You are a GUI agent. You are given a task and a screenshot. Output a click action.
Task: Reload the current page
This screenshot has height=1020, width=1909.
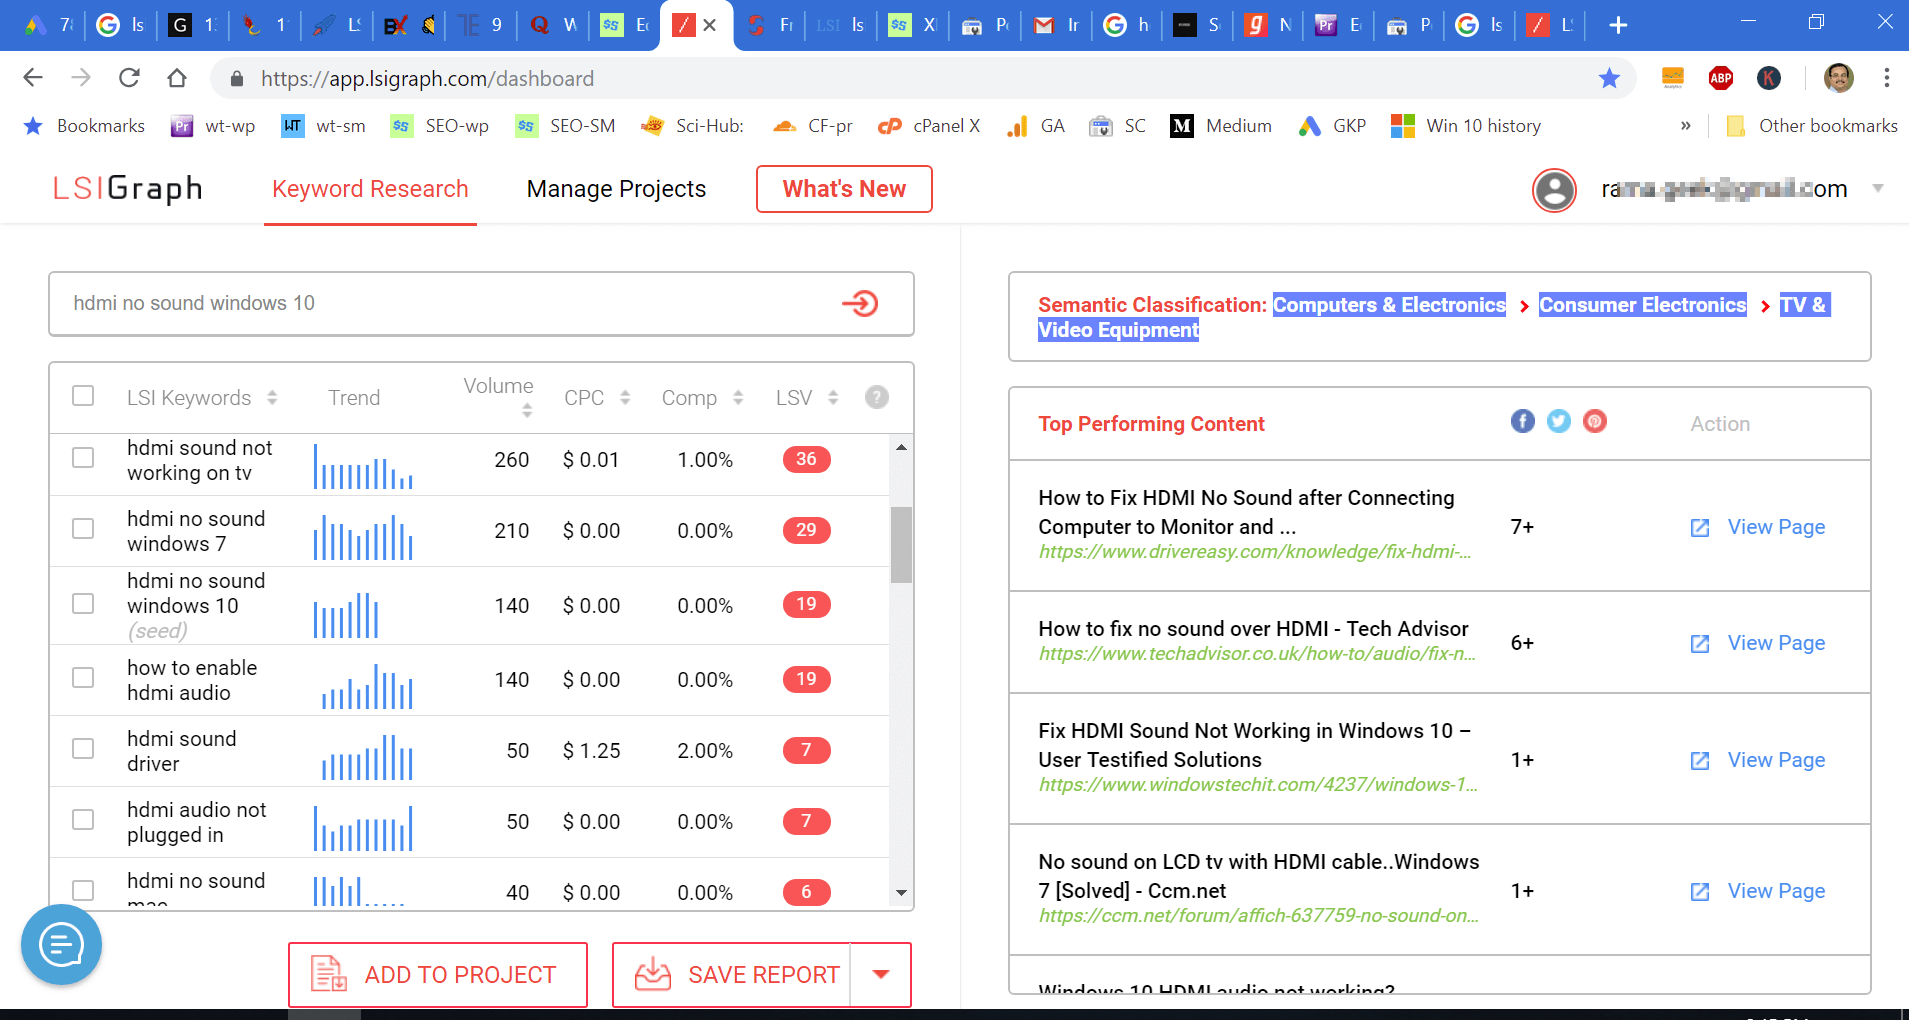(129, 78)
